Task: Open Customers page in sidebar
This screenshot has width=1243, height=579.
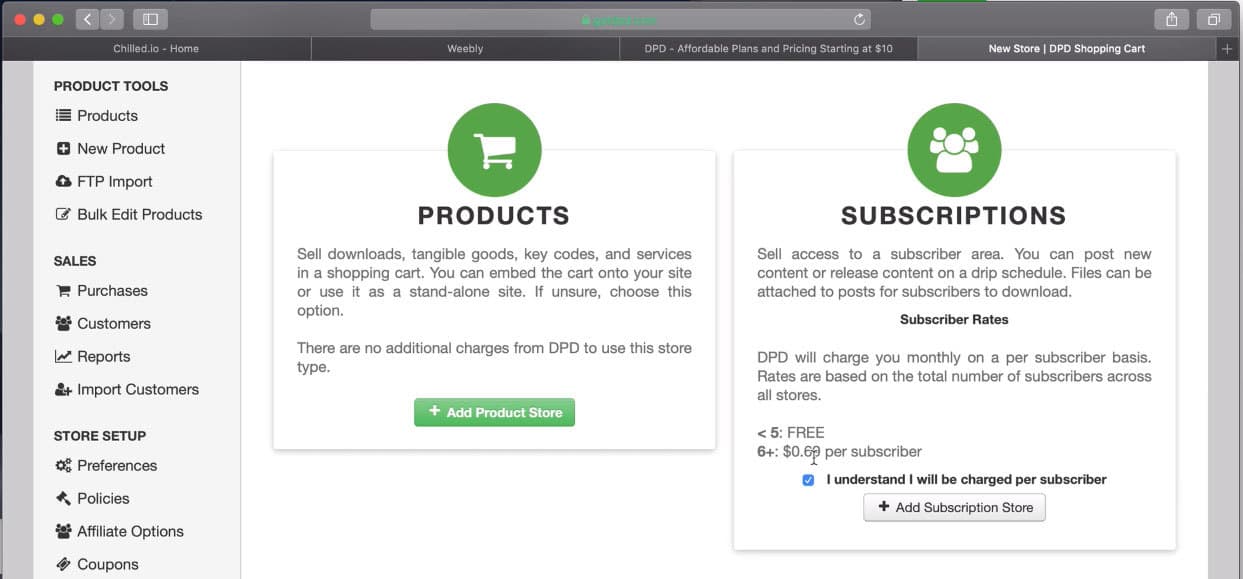Action: click(113, 324)
